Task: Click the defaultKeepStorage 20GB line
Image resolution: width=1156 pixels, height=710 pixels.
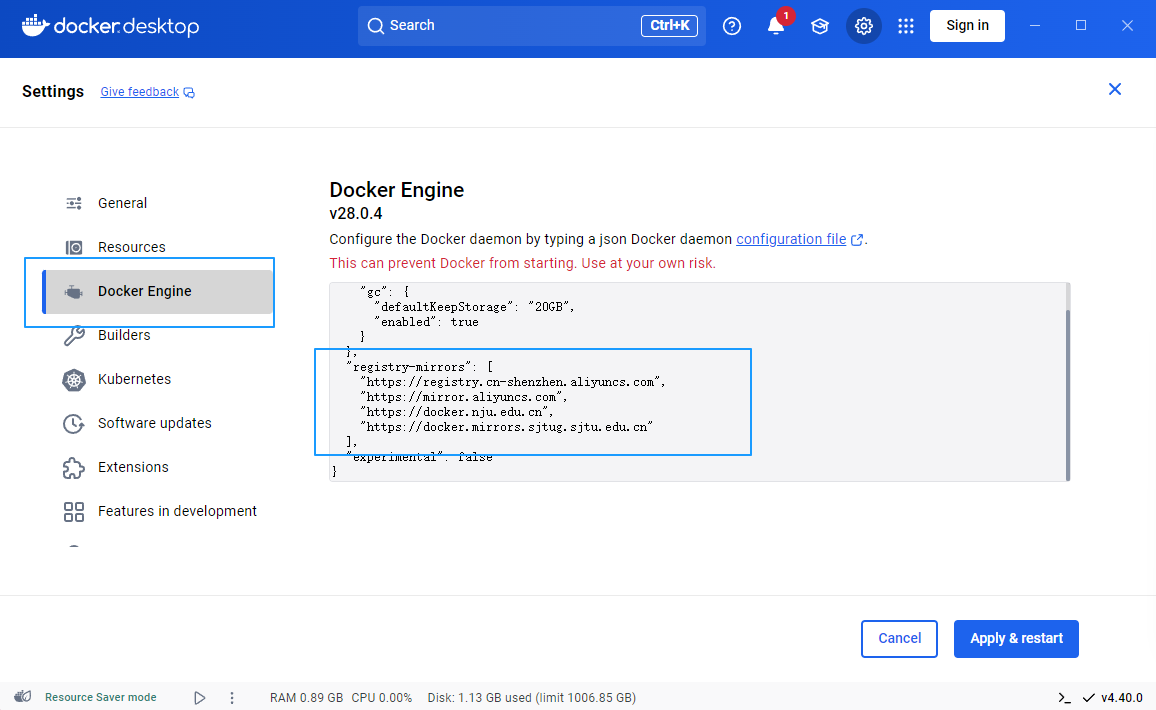Action: 474,307
